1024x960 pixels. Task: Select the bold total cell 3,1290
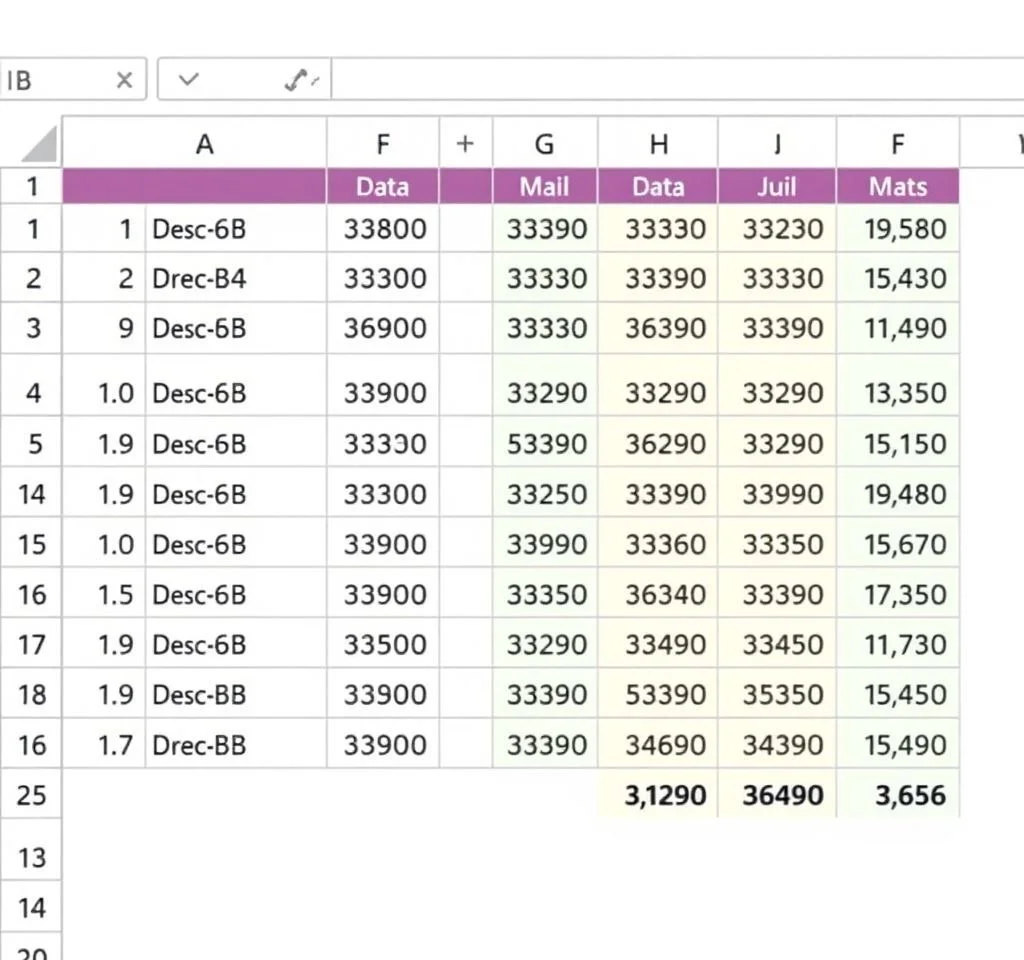665,796
